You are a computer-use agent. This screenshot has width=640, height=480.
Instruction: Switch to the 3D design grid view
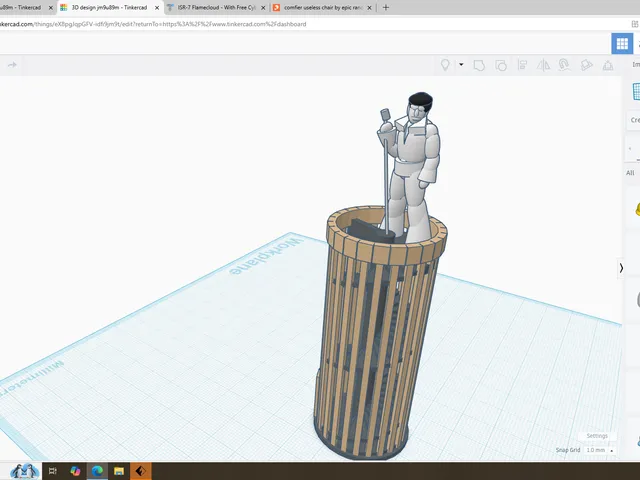click(x=622, y=44)
